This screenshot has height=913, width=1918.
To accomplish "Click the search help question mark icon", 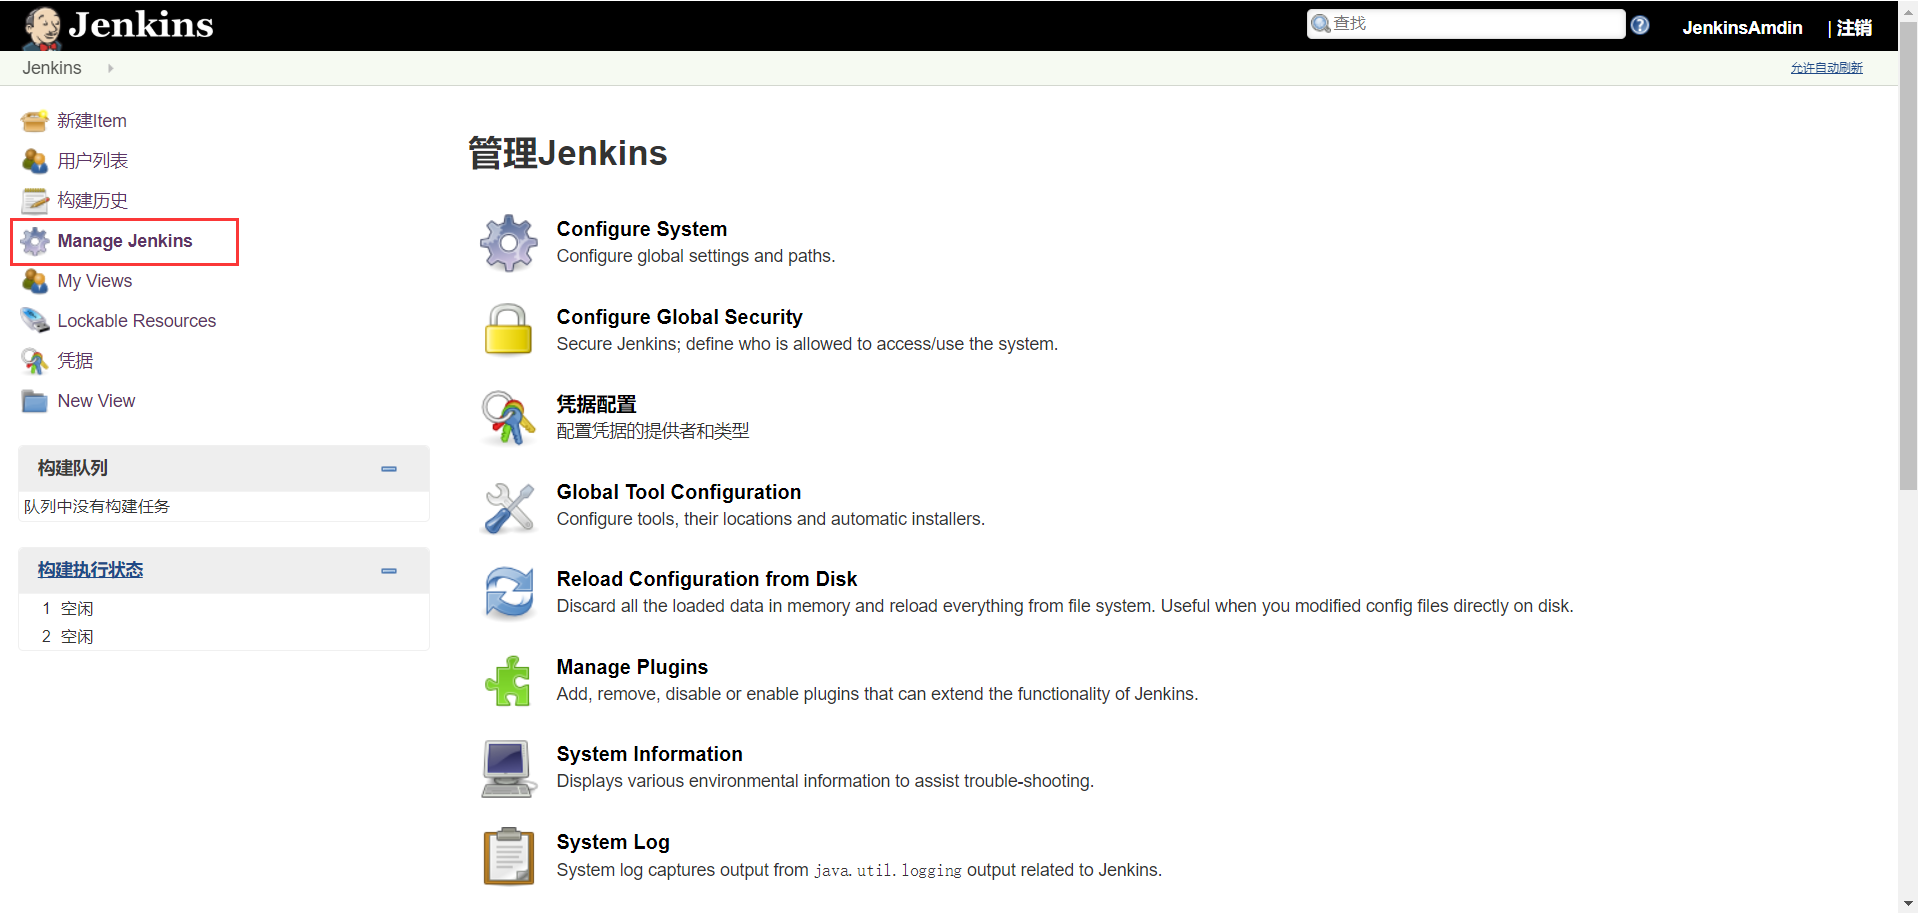I will (1640, 25).
